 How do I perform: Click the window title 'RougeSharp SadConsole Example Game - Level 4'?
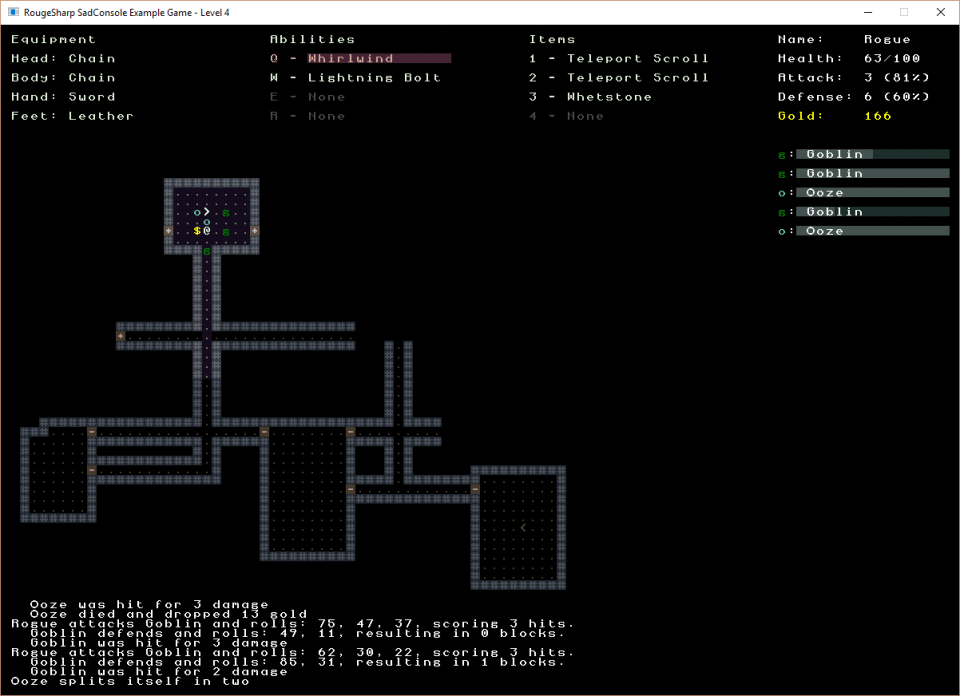pos(127,12)
